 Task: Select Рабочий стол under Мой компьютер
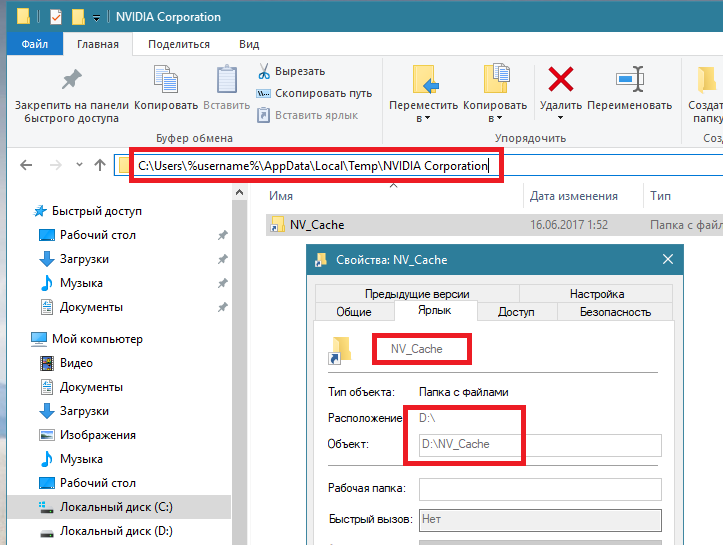98,483
